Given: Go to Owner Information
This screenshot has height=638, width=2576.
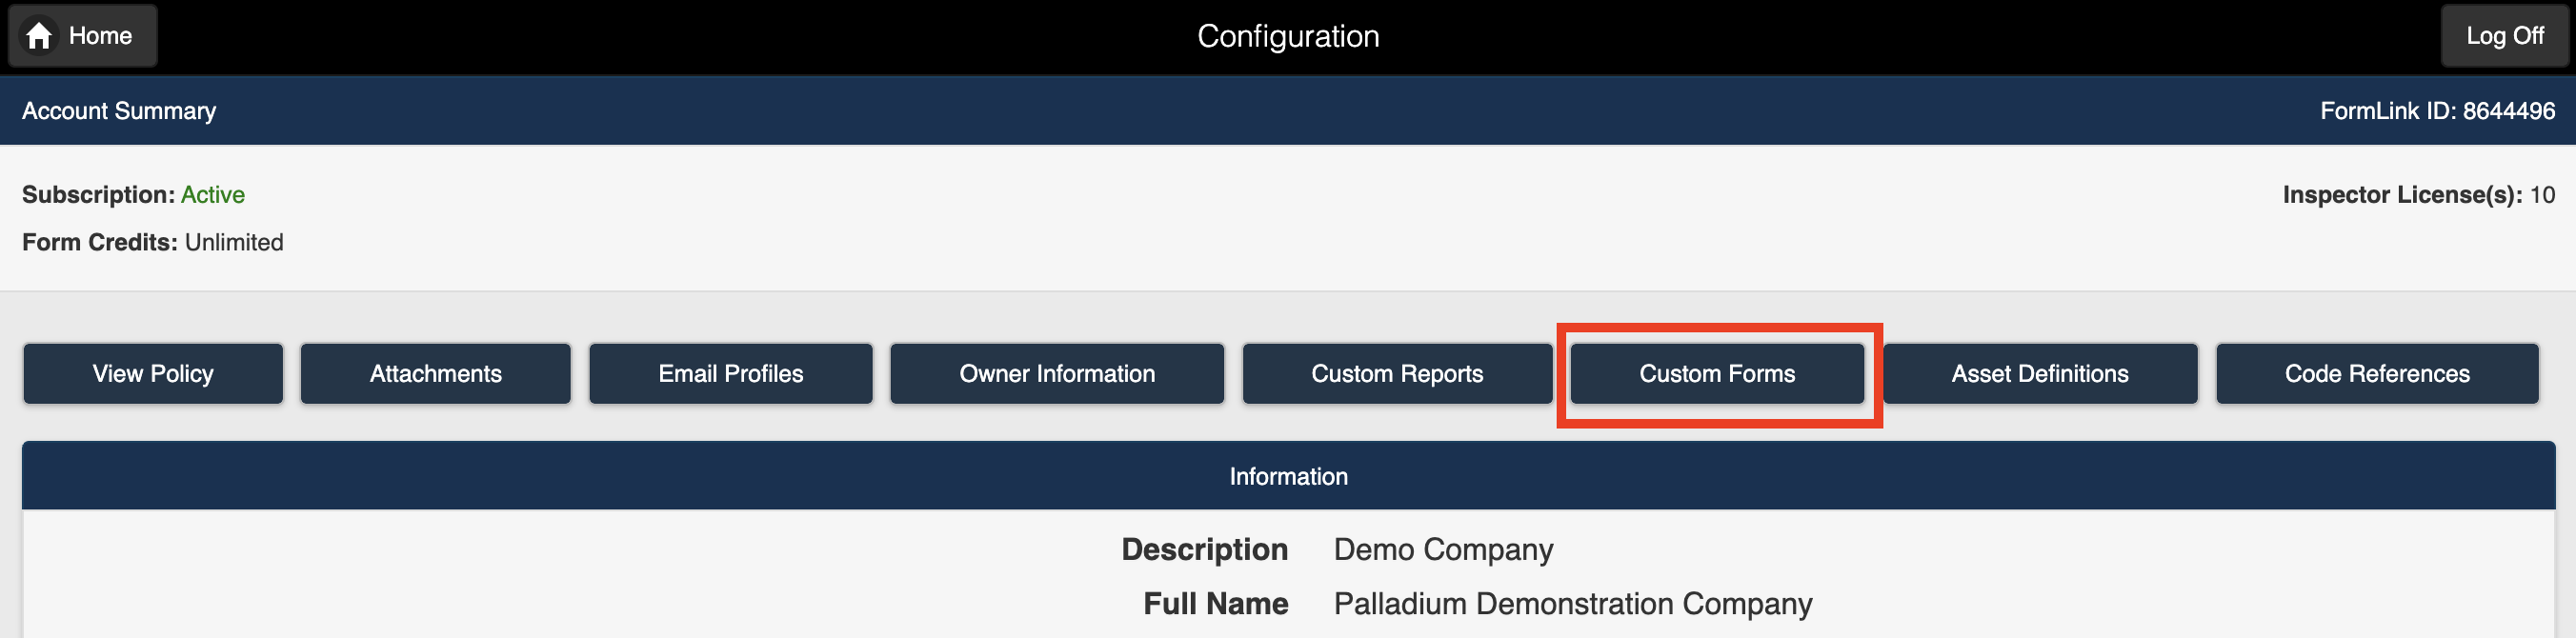Looking at the screenshot, I should point(1057,374).
